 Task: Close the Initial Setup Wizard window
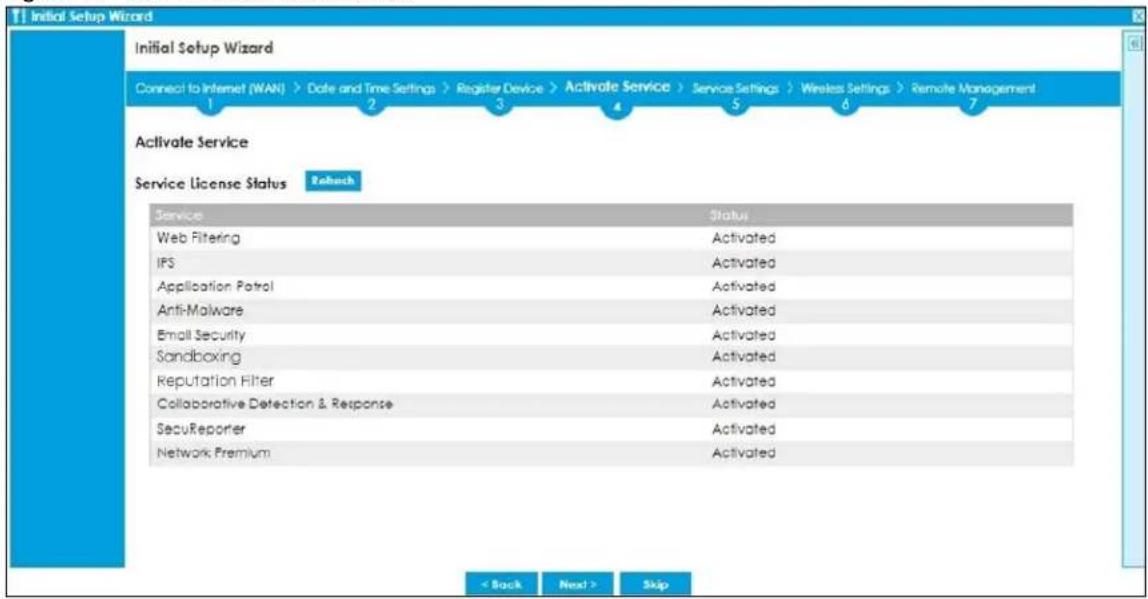click(x=1137, y=15)
